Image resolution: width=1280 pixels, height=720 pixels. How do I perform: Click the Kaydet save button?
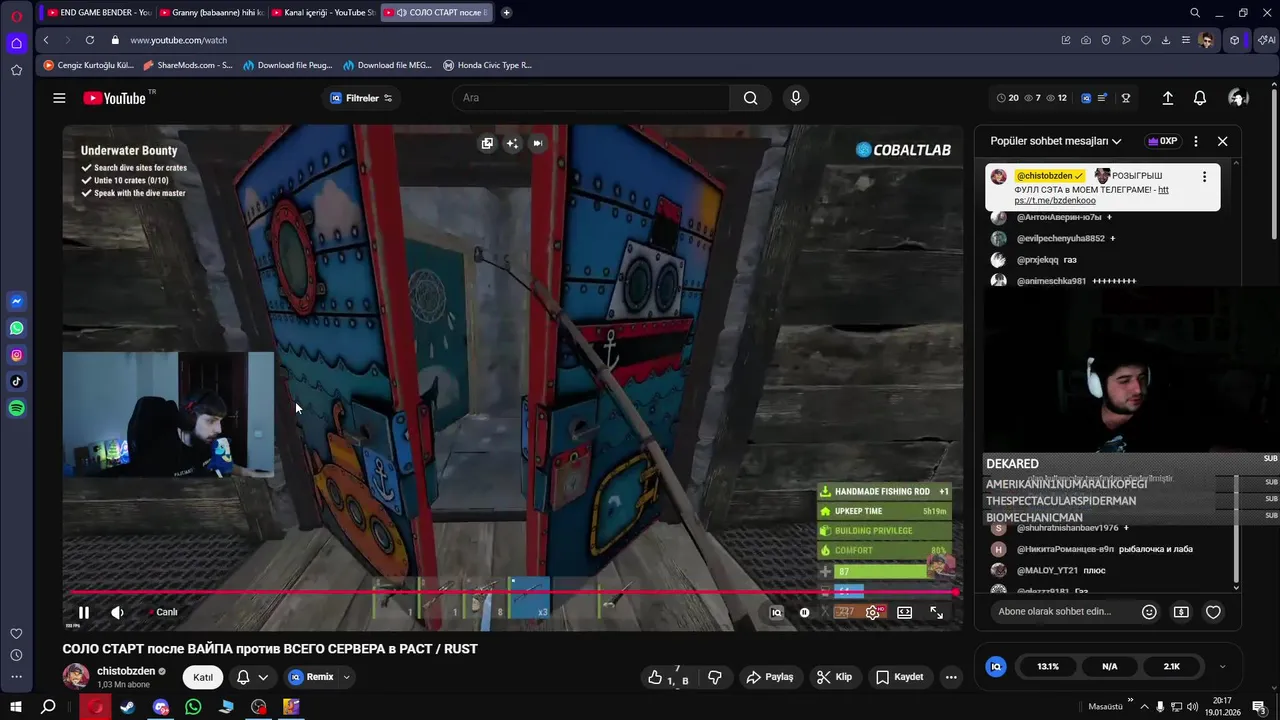tap(899, 677)
